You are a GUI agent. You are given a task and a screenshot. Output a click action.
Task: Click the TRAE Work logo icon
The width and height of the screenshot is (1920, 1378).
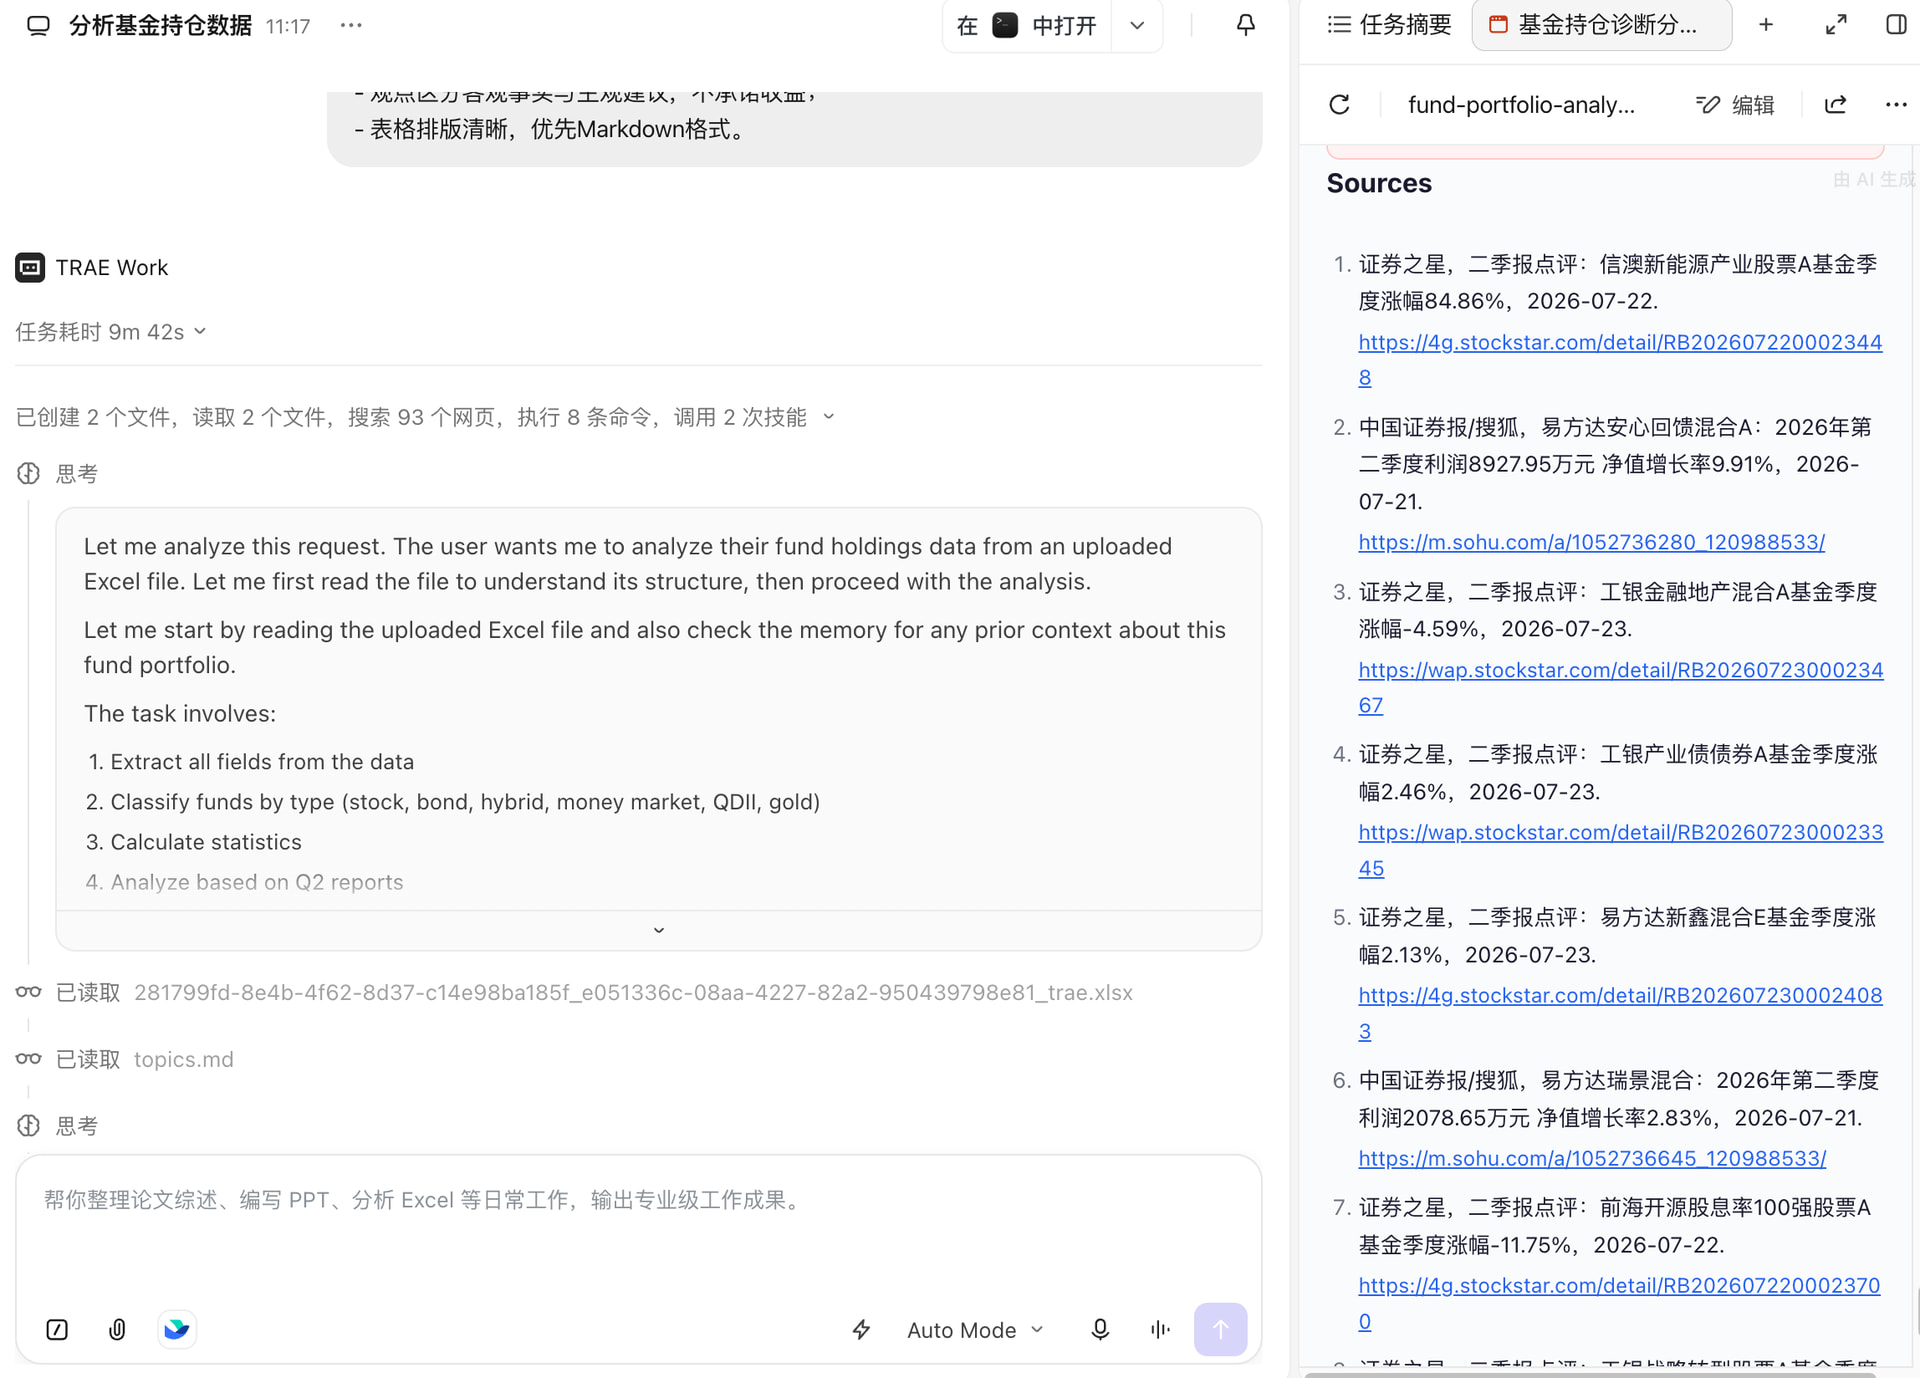pos(30,268)
